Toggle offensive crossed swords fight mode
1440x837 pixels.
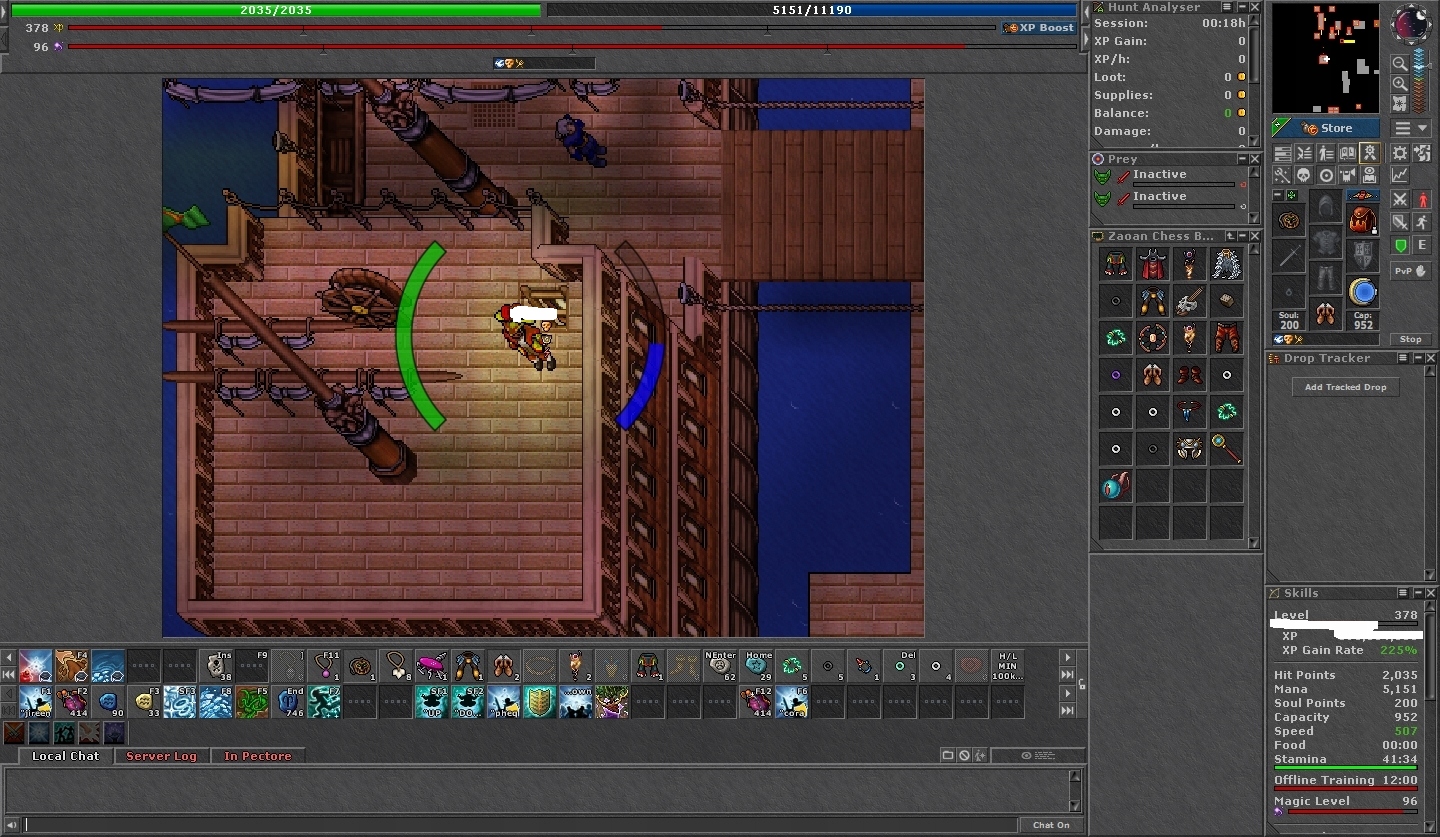[x=1400, y=199]
